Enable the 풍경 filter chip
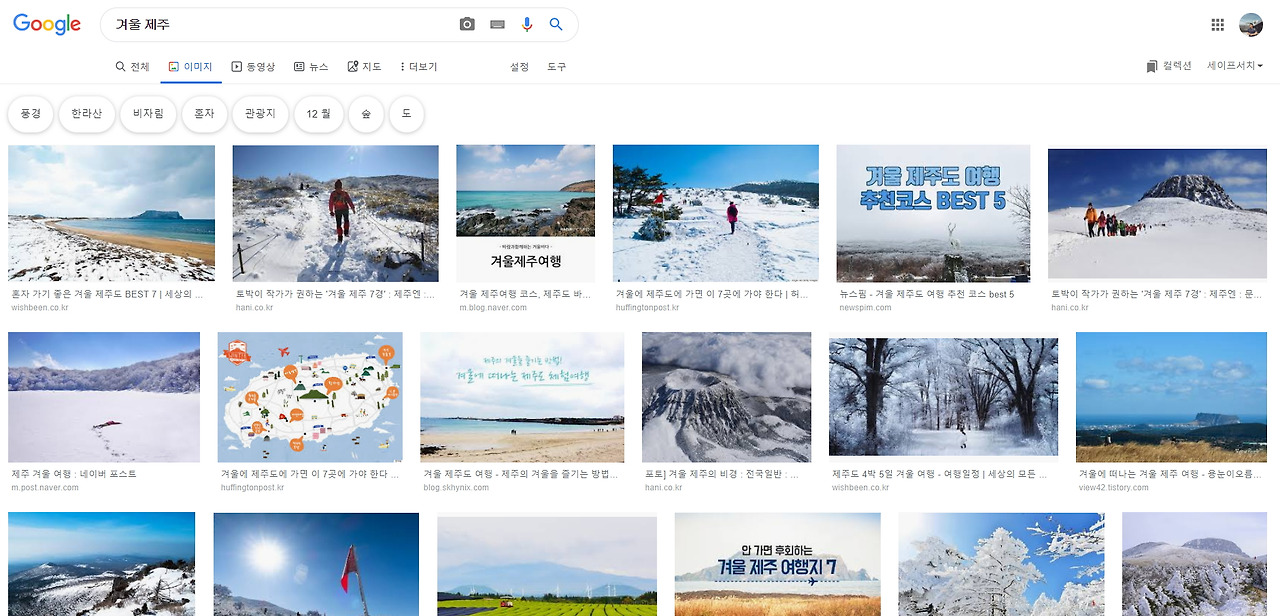1280x616 pixels. (30, 113)
